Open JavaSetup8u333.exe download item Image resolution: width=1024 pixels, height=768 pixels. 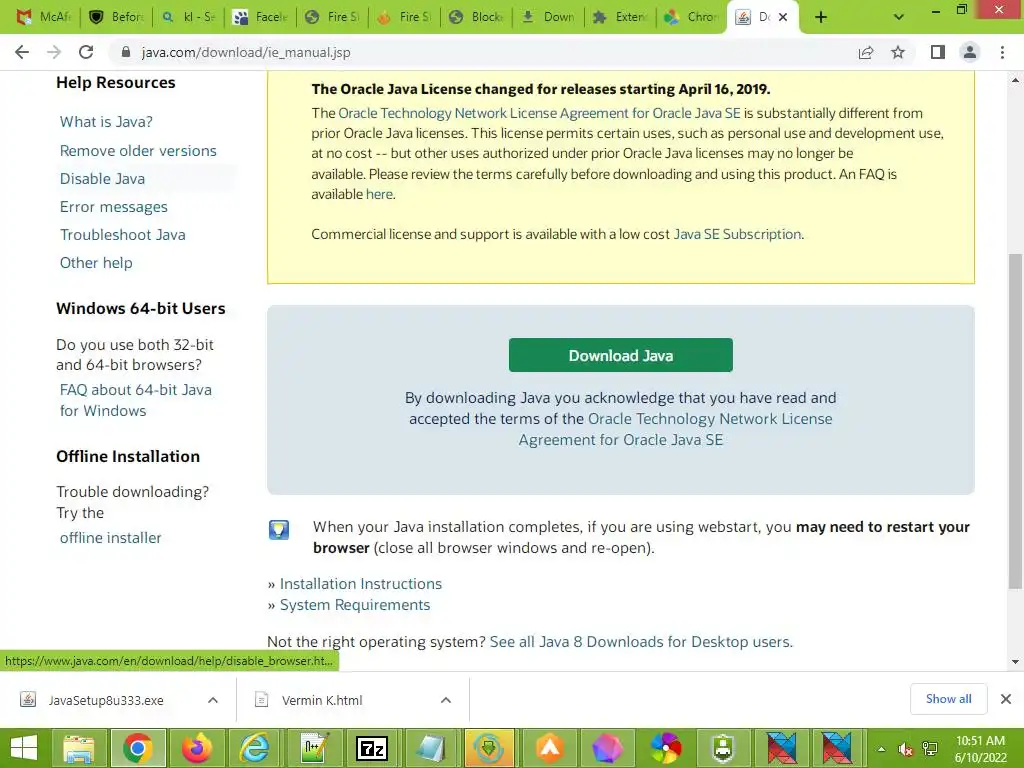[x=106, y=700]
